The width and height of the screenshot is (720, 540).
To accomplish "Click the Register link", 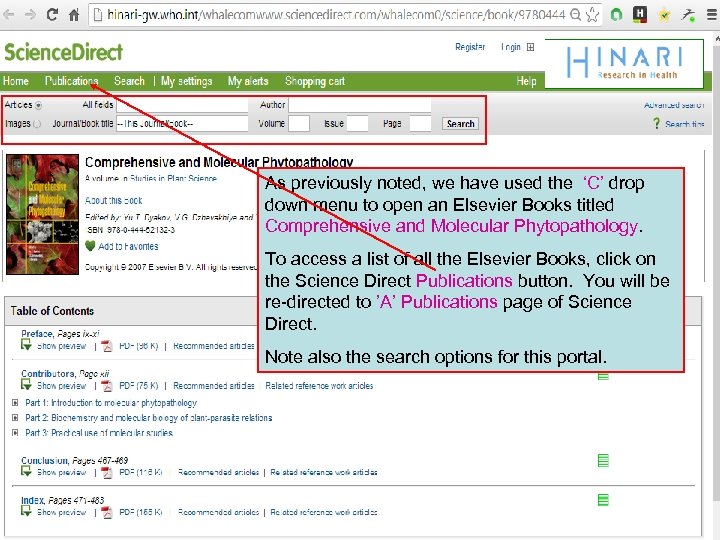I will pos(470,47).
